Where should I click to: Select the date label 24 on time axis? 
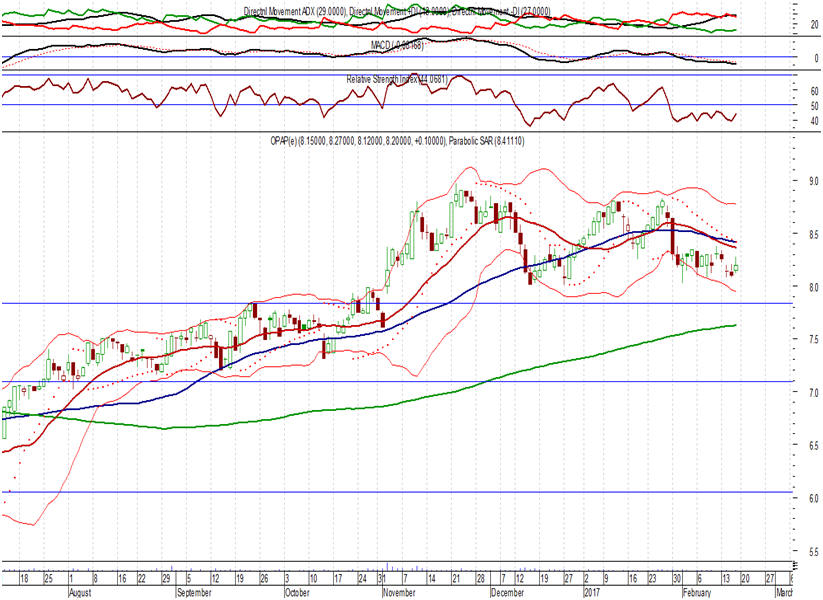363,578
